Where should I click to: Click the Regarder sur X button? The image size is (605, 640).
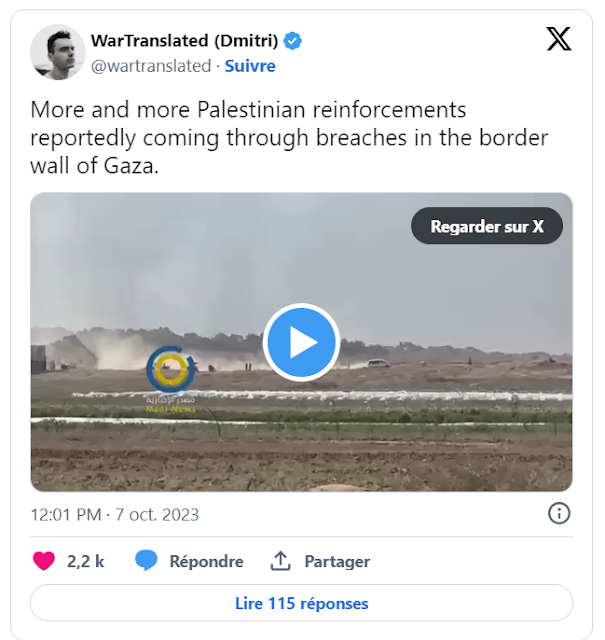(487, 226)
